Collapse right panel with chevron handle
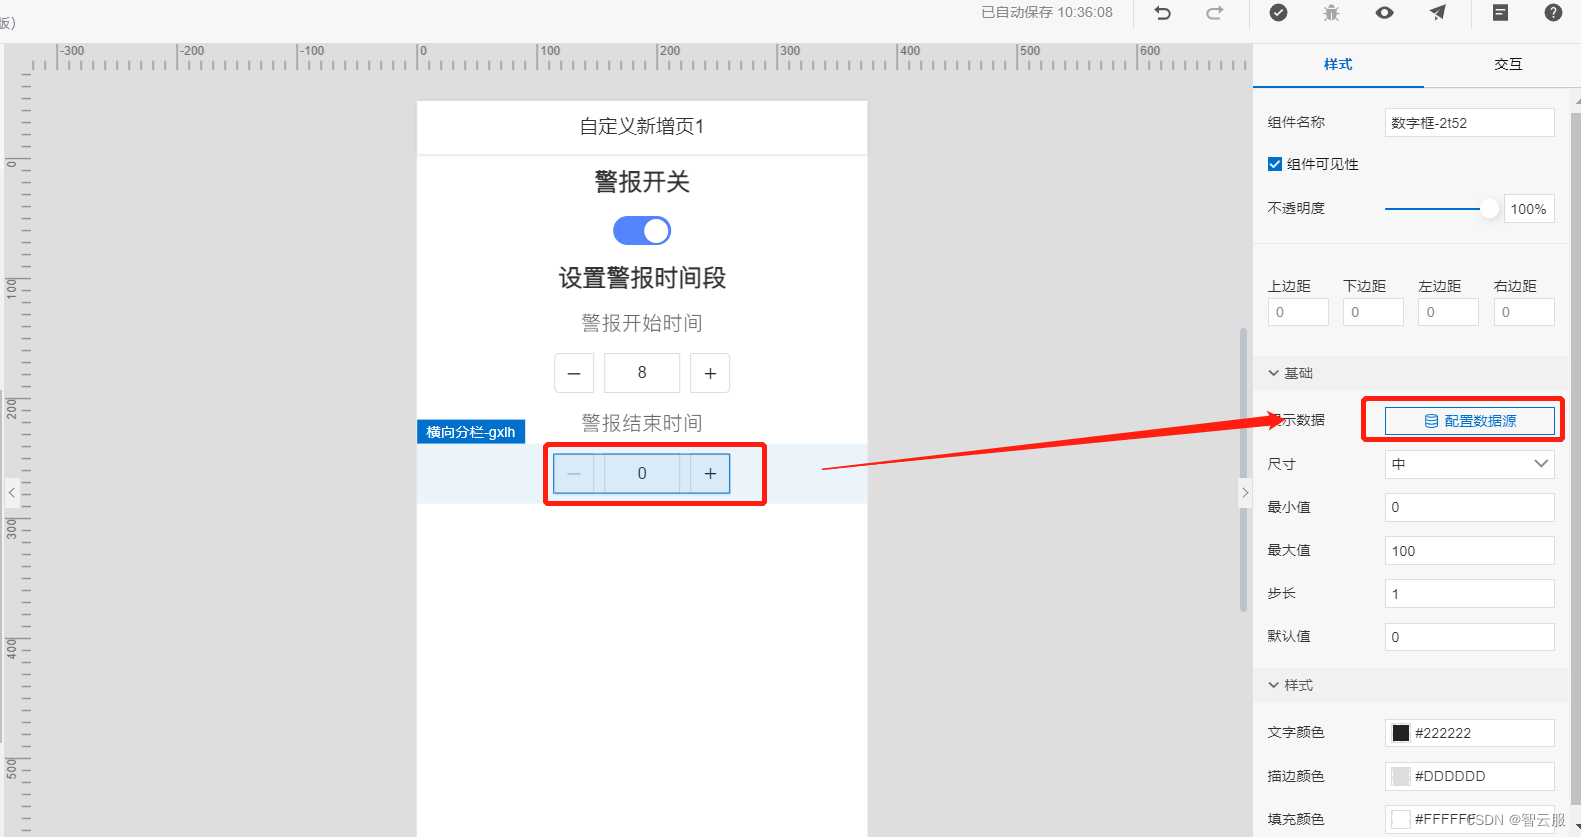1581x837 pixels. pyautogui.click(x=1245, y=493)
